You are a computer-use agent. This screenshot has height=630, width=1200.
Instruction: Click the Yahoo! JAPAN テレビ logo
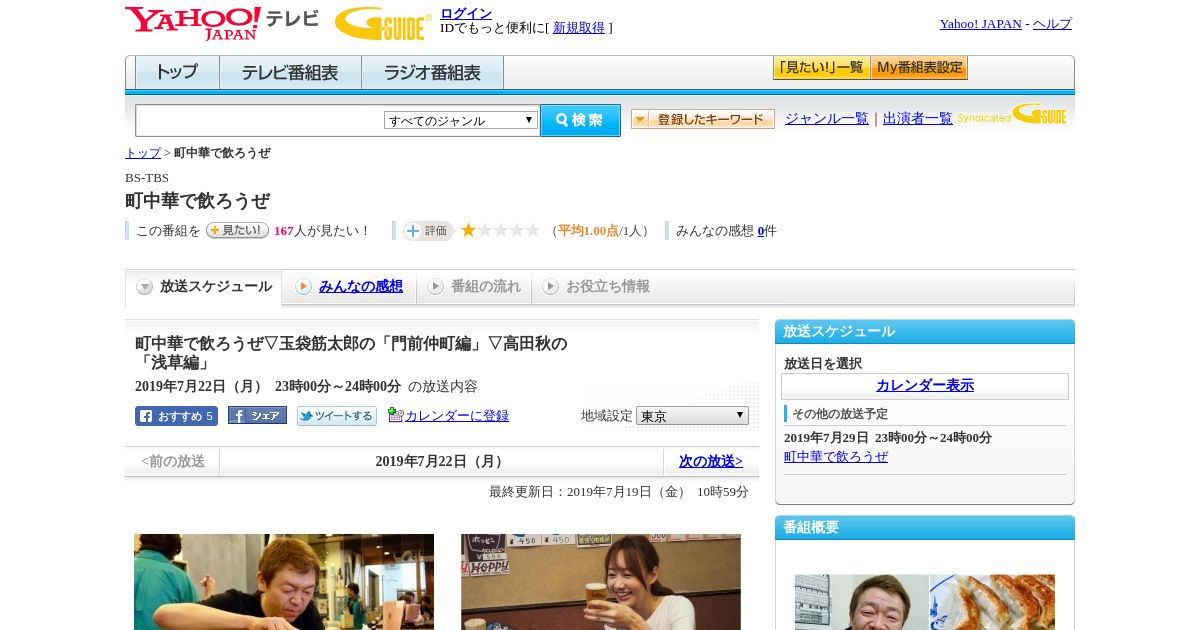click(222, 23)
